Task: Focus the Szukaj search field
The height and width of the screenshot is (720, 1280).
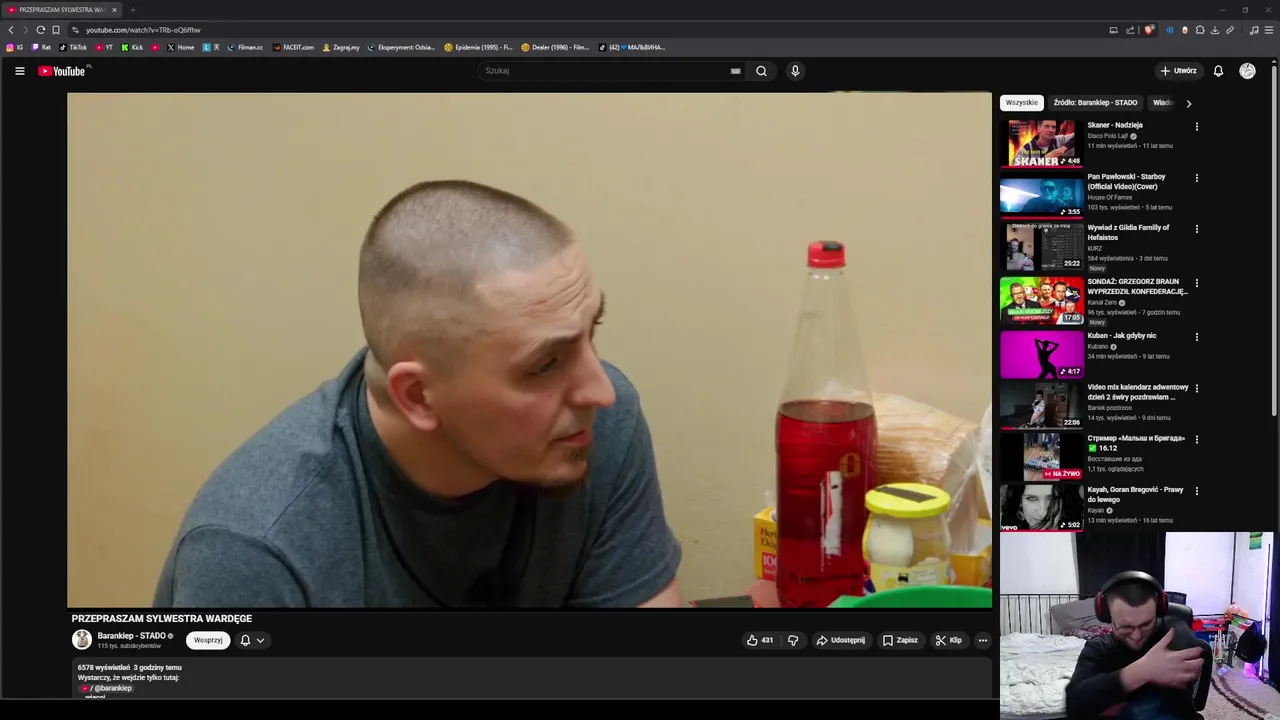Action: pos(605,71)
